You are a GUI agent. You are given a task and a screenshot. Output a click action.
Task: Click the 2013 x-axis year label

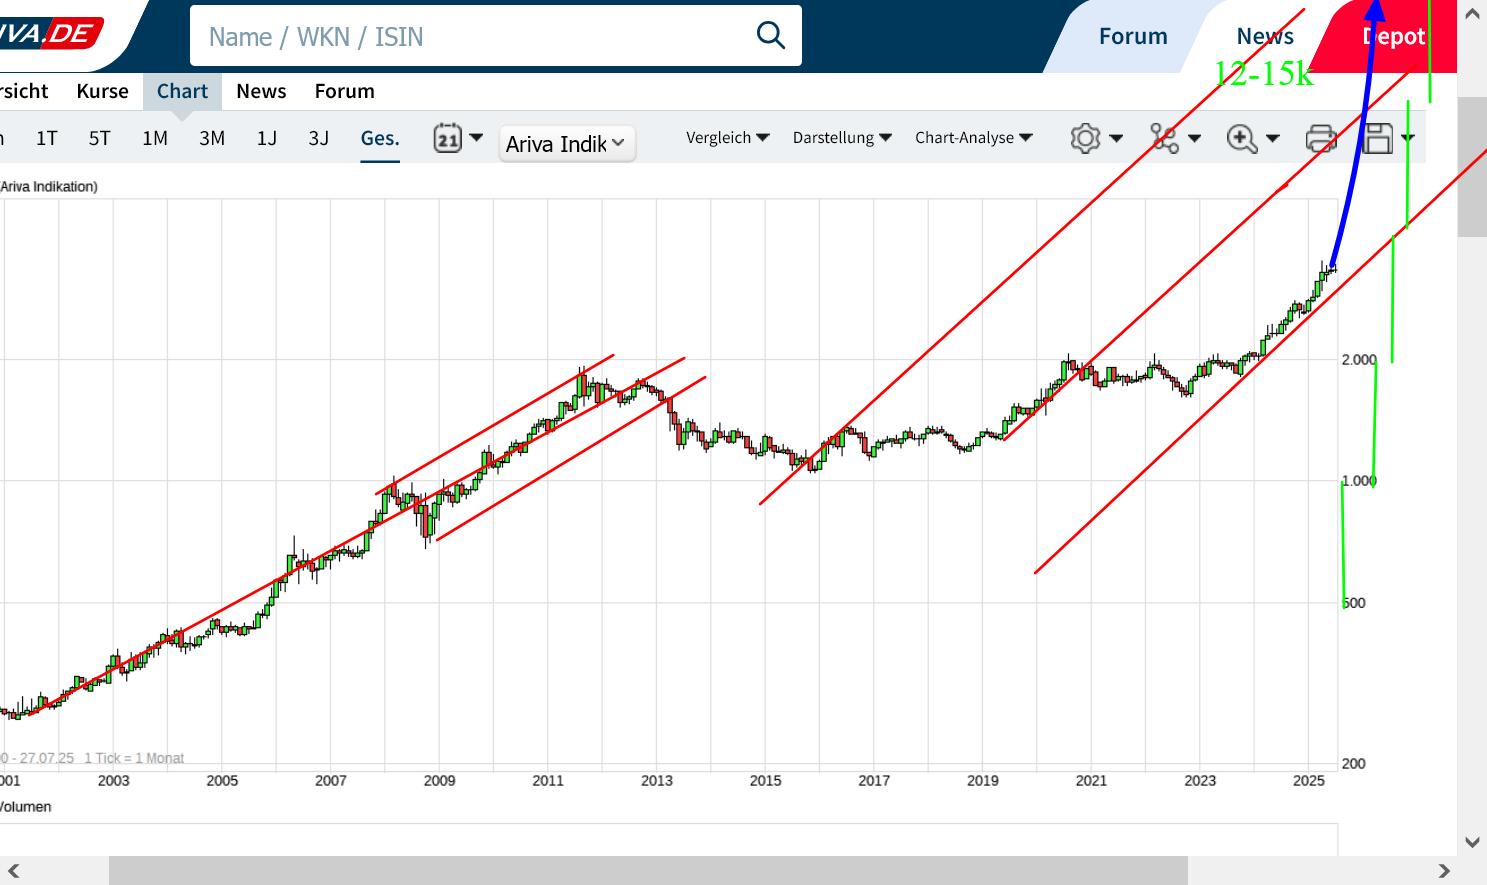pyautogui.click(x=657, y=781)
